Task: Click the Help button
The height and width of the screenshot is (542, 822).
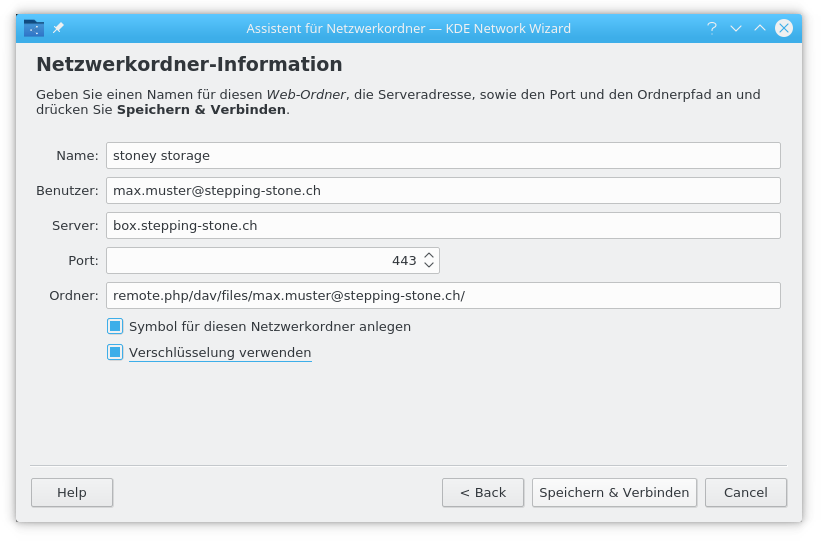Action: (72, 492)
